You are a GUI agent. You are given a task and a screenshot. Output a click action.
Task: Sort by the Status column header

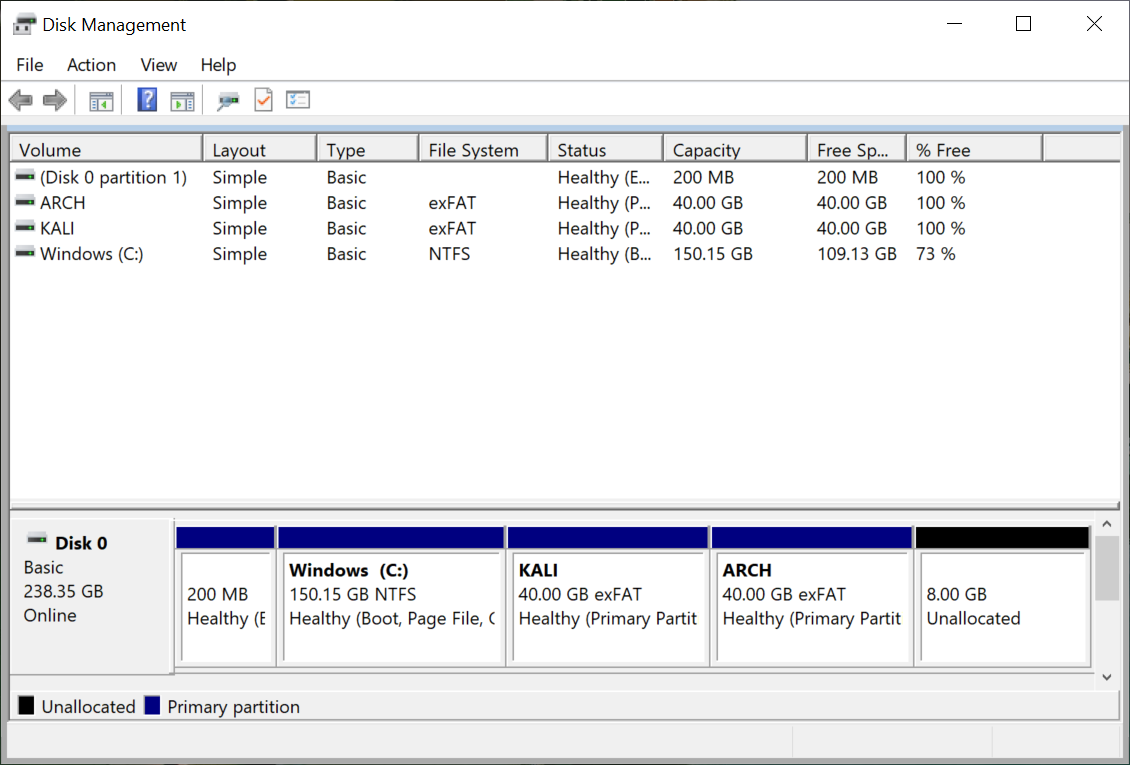[606, 150]
